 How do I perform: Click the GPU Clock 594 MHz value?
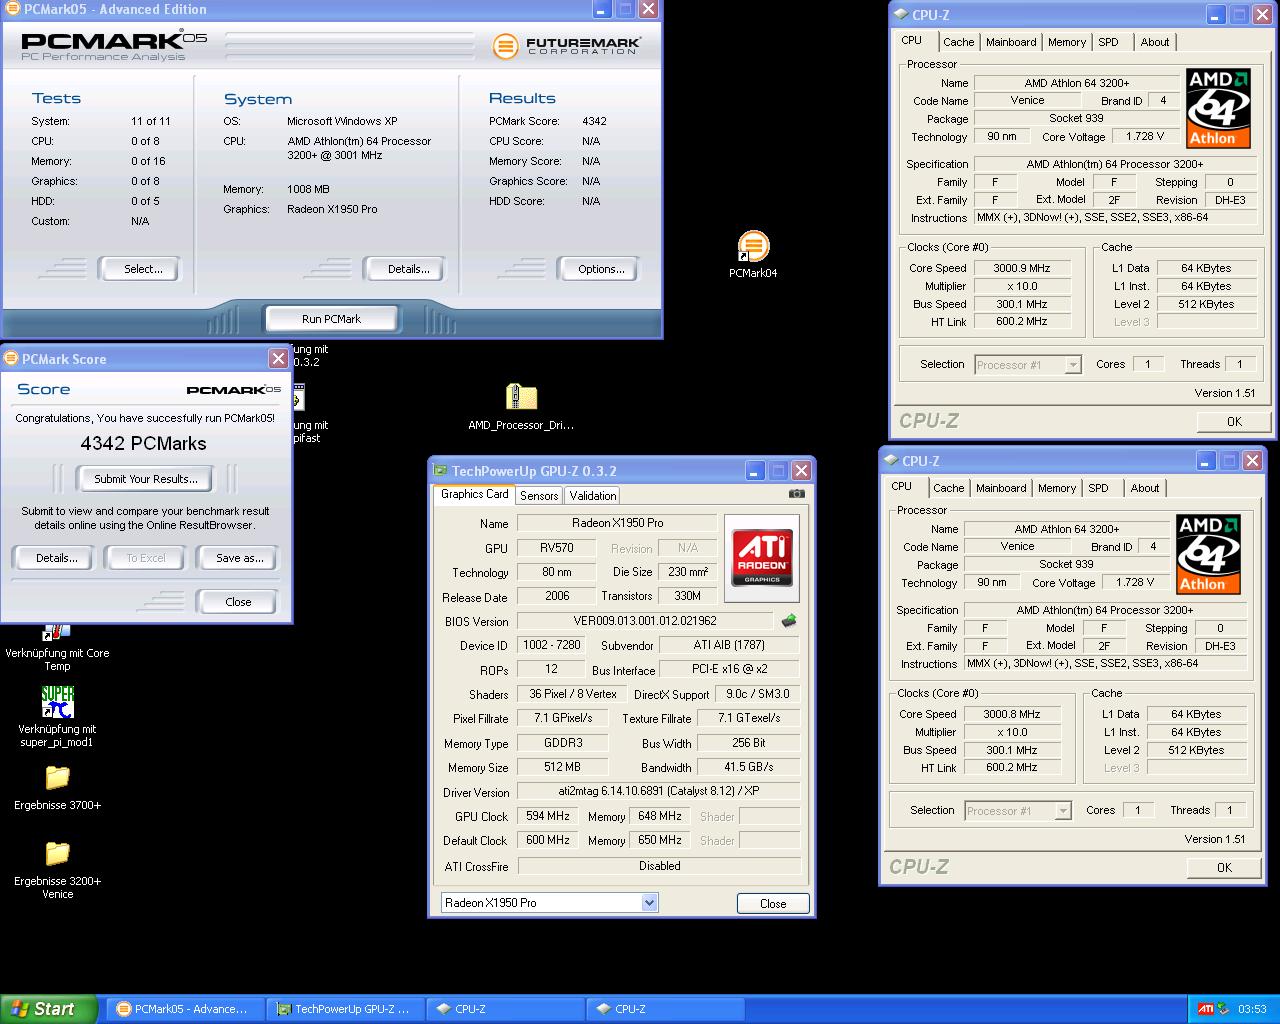tap(548, 816)
